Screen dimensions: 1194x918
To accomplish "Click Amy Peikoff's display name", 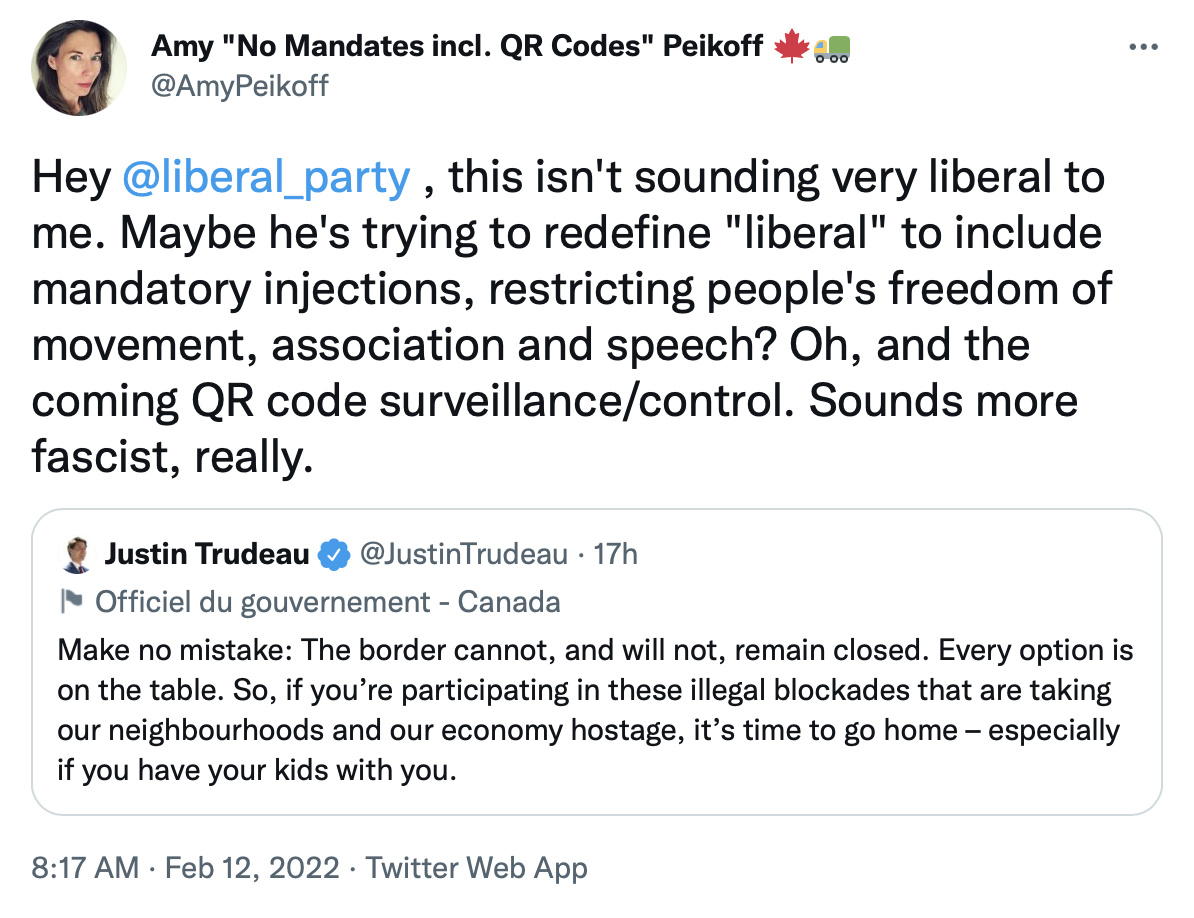I will pyautogui.click(x=457, y=46).
